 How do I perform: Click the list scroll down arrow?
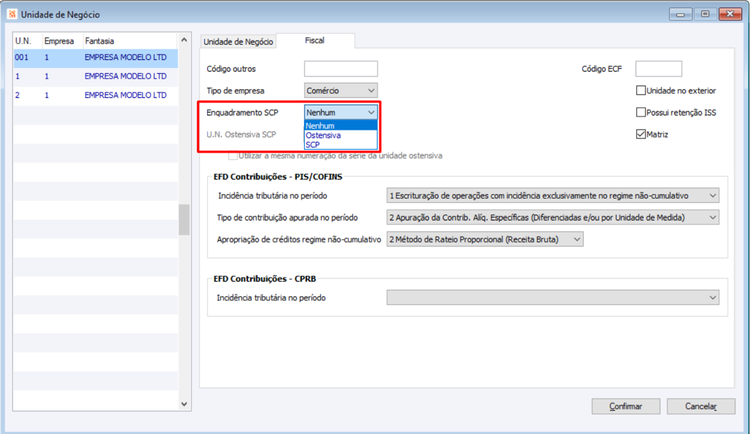[184, 404]
